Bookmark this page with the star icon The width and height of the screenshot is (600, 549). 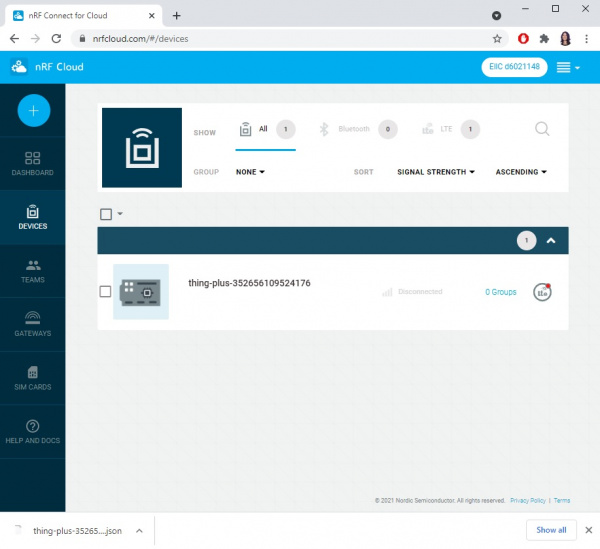497,39
